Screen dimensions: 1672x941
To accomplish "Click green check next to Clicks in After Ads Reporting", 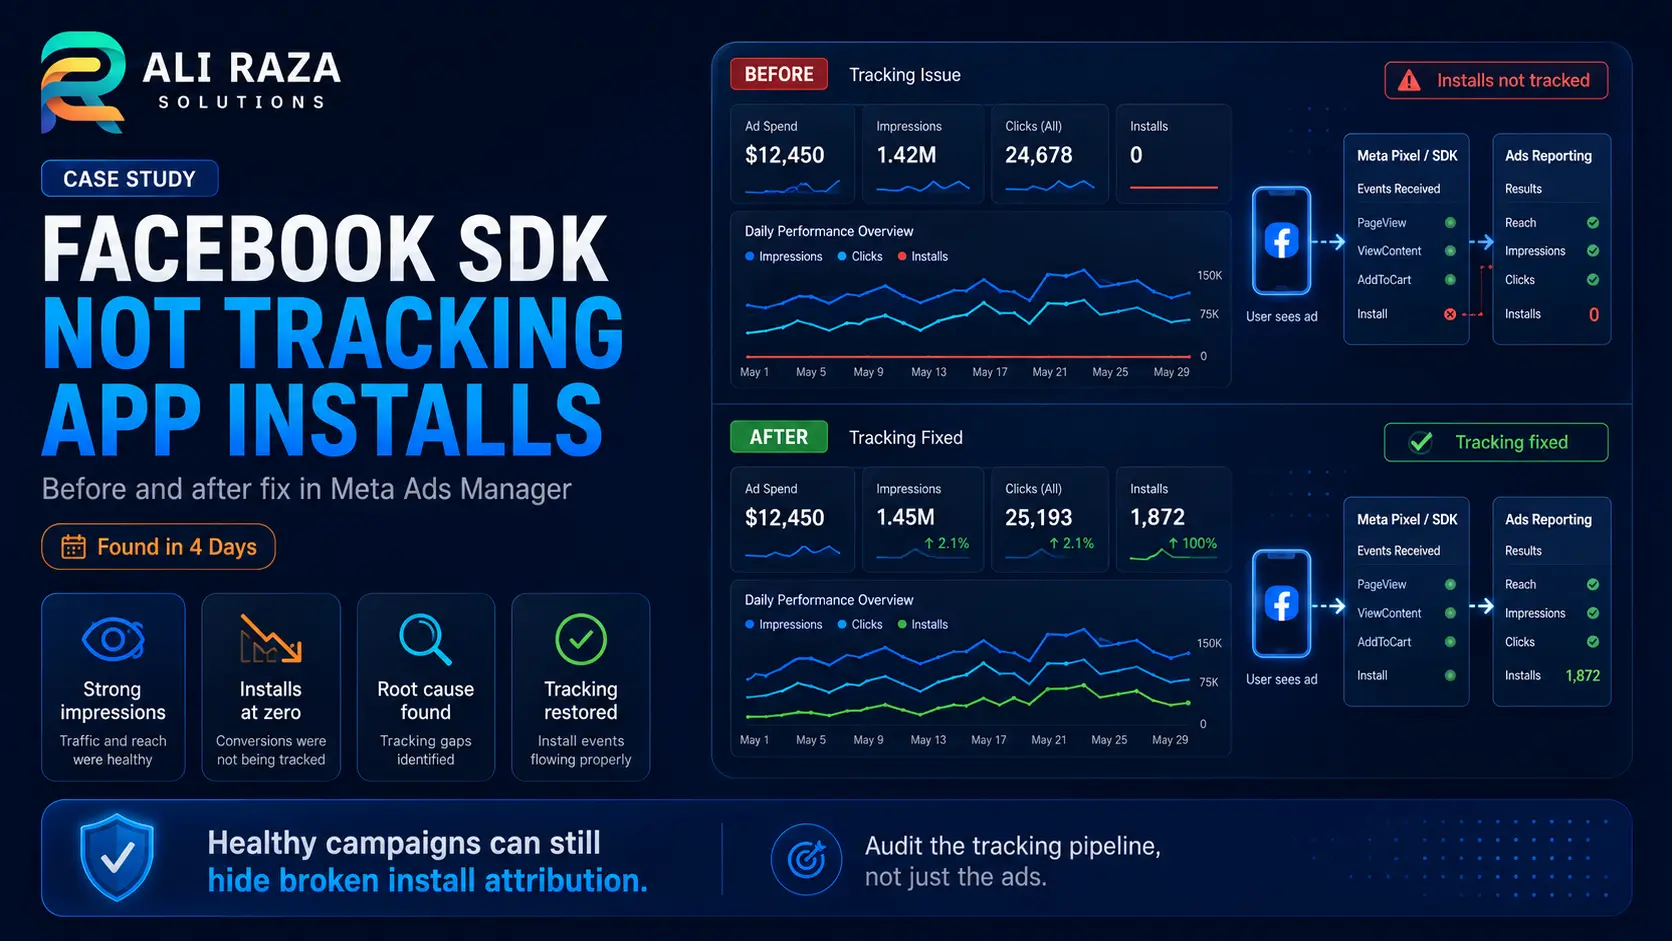I will coord(1593,642).
